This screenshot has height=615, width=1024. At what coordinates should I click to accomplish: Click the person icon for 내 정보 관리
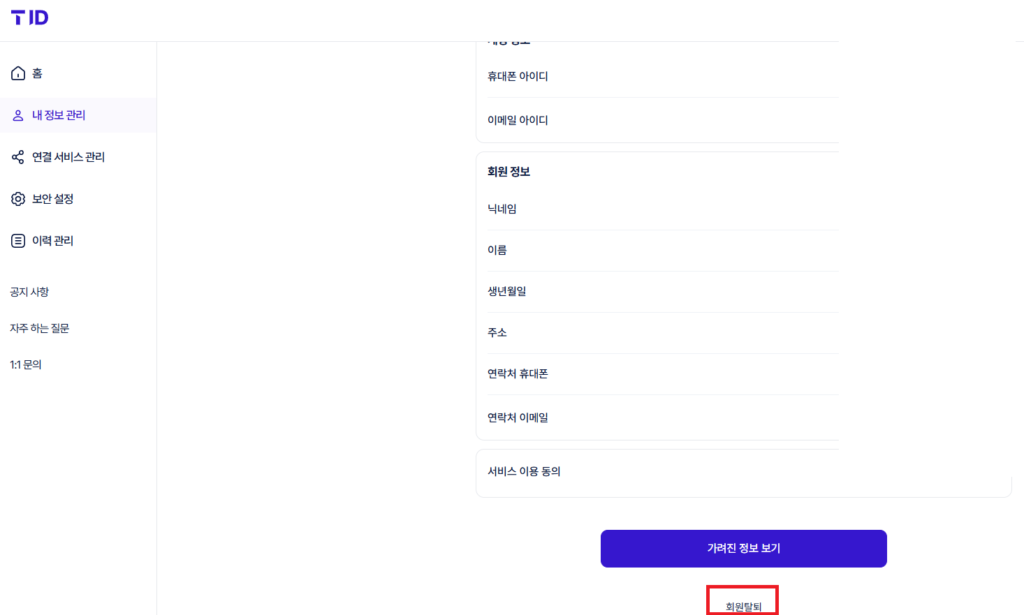(18, 116)
